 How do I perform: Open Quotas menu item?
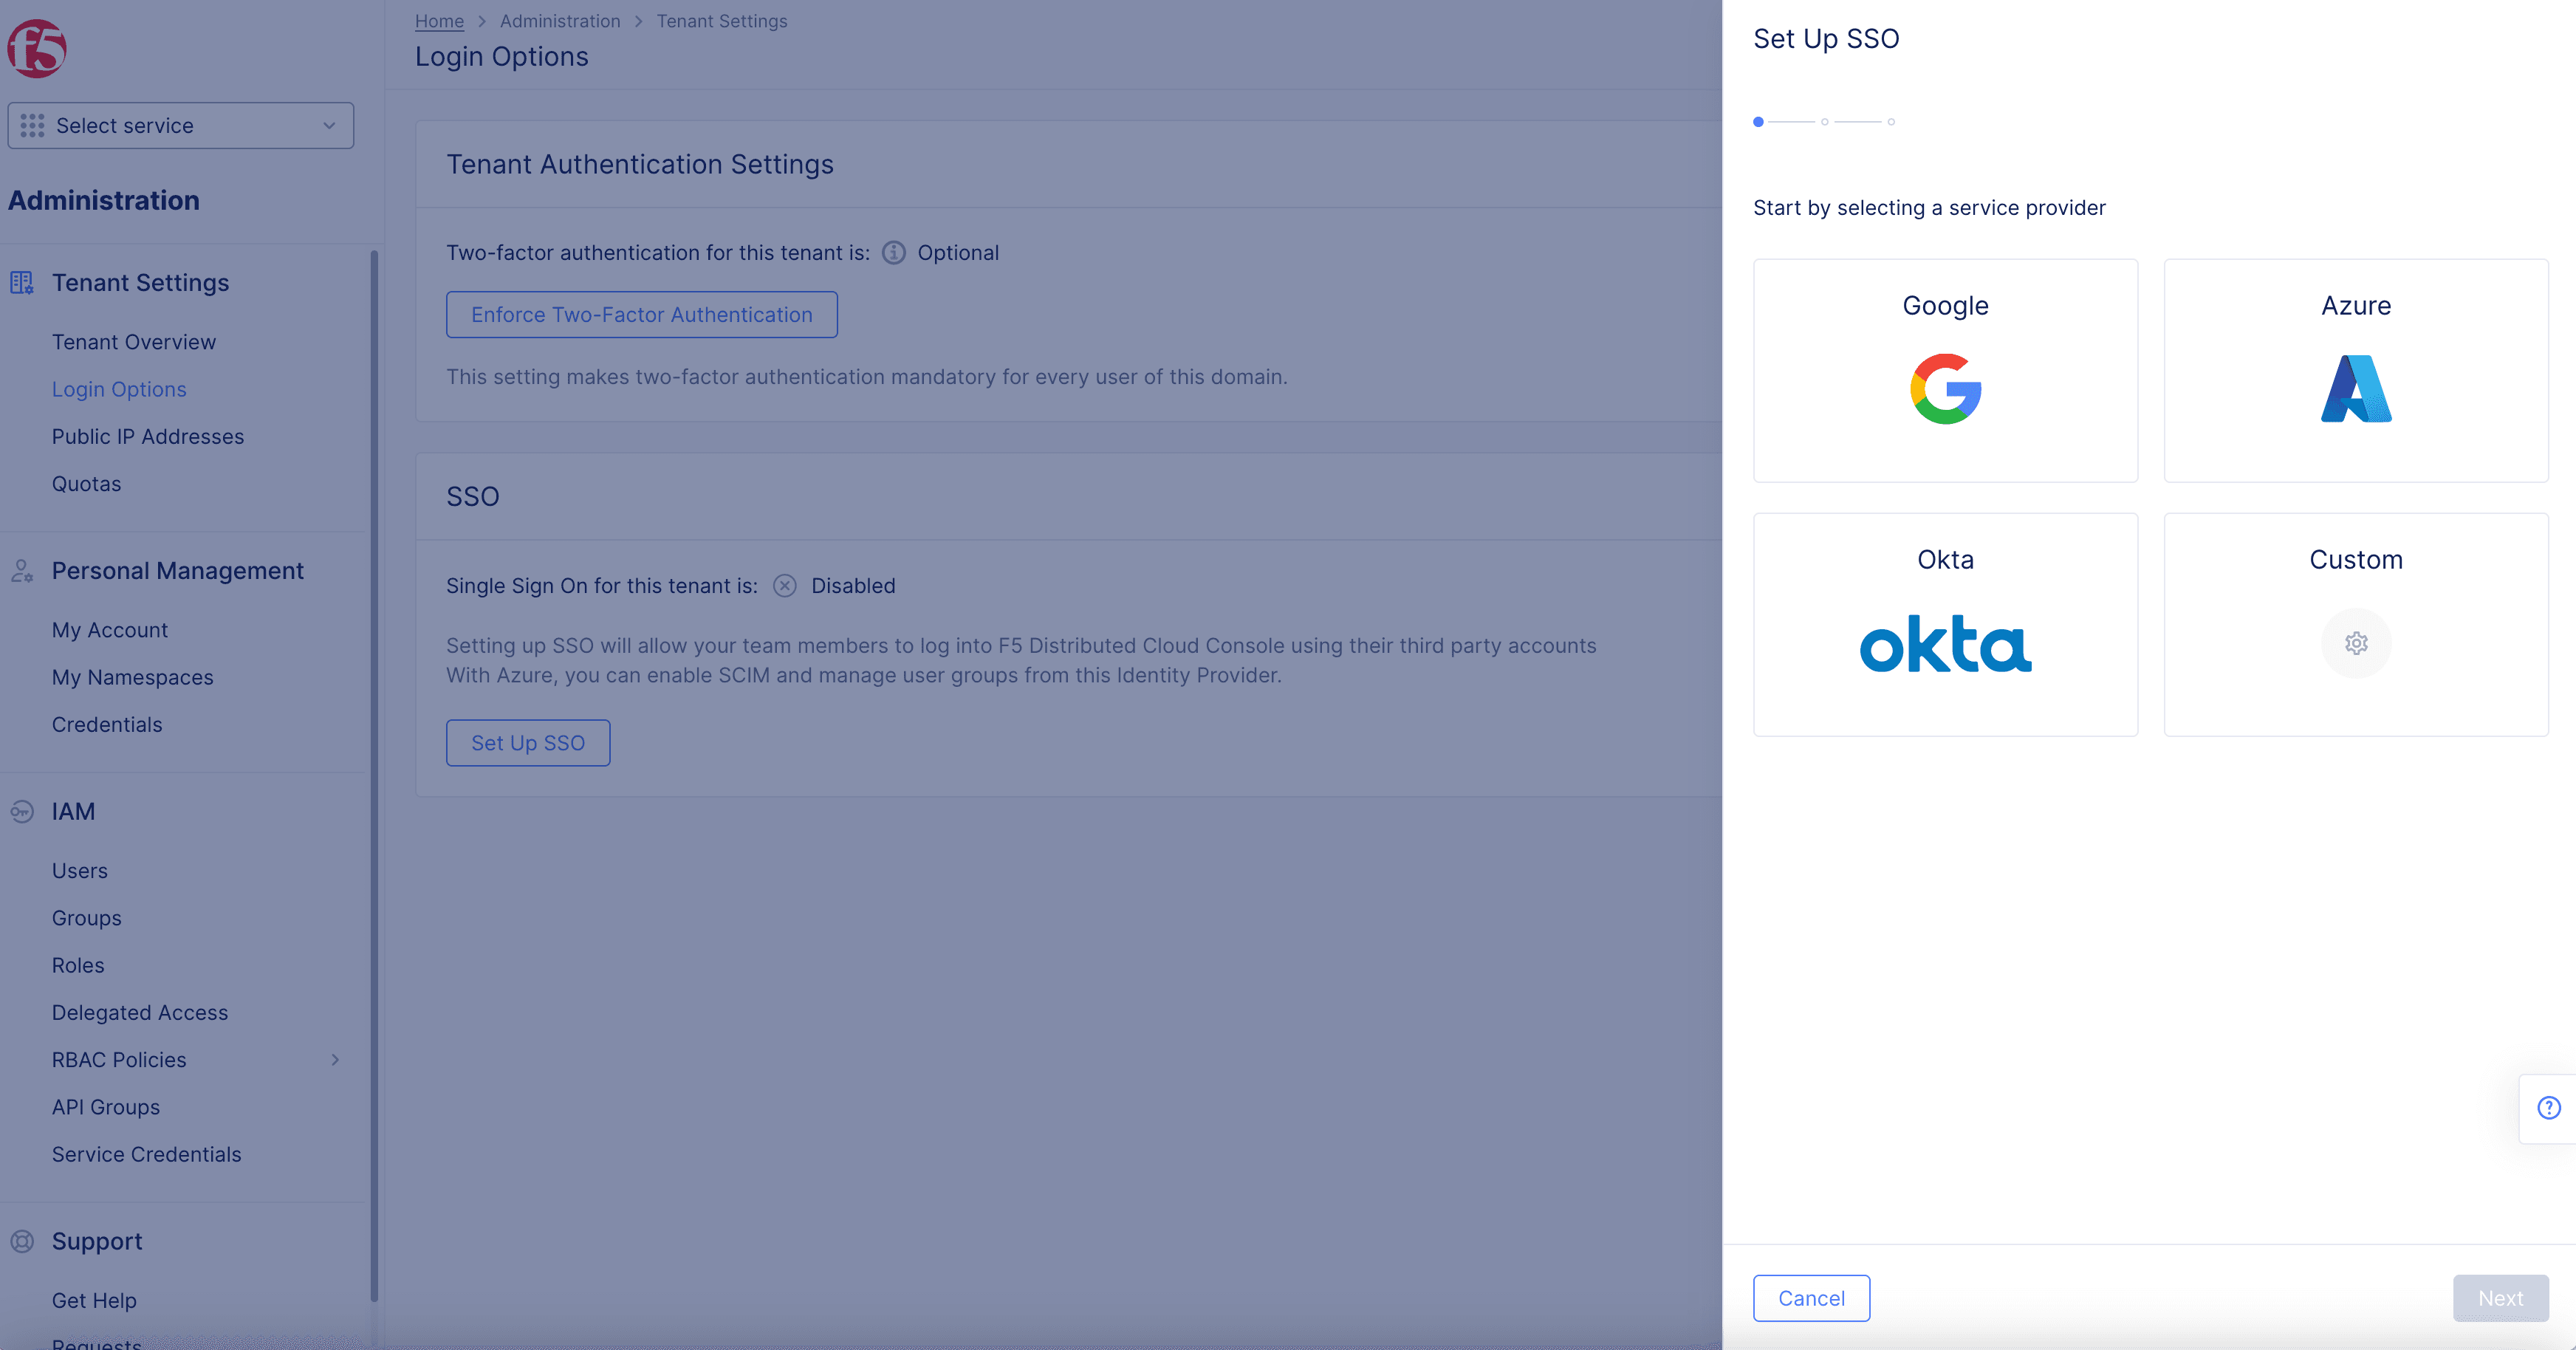pos(86,484)
